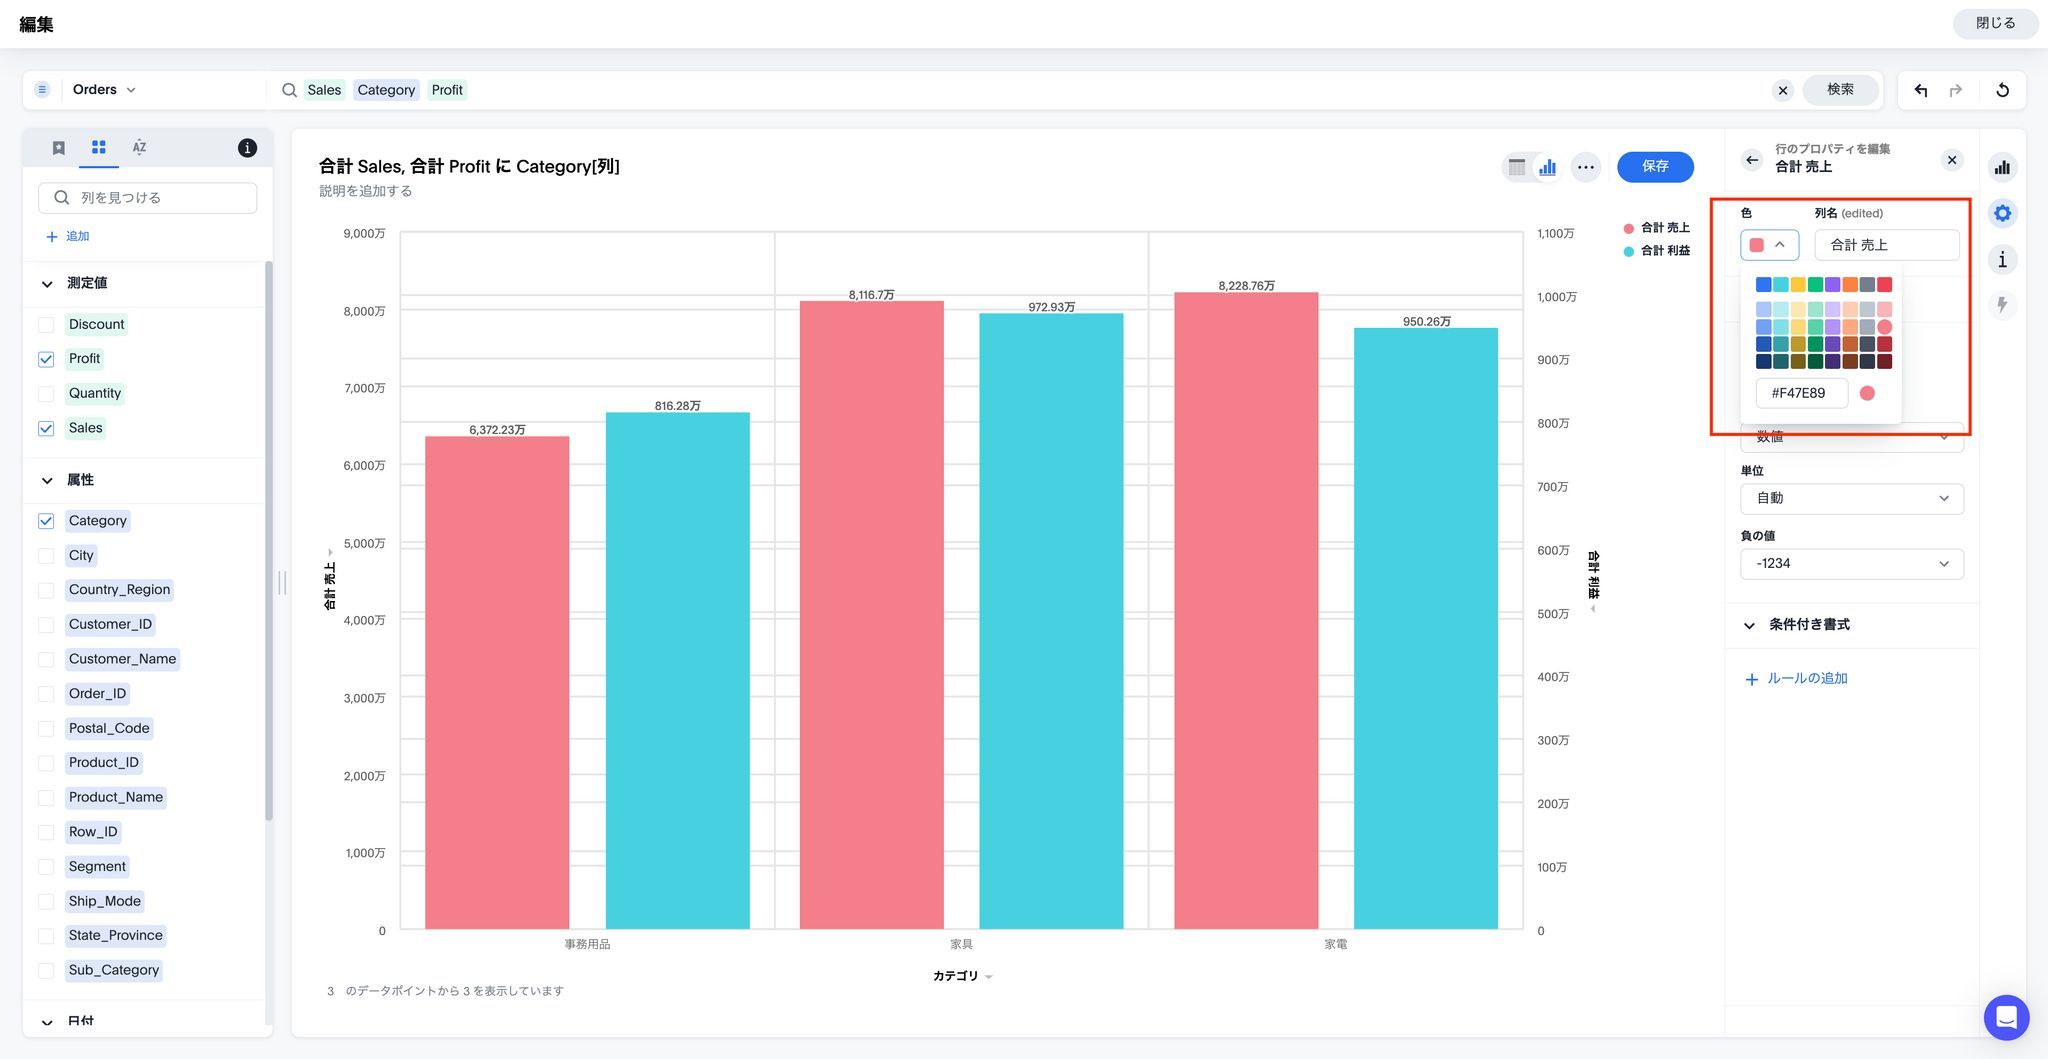Clear the search bar with the X icon
The image size is (2048, 1059).
pyautogui.click(x=1782, y=90)
